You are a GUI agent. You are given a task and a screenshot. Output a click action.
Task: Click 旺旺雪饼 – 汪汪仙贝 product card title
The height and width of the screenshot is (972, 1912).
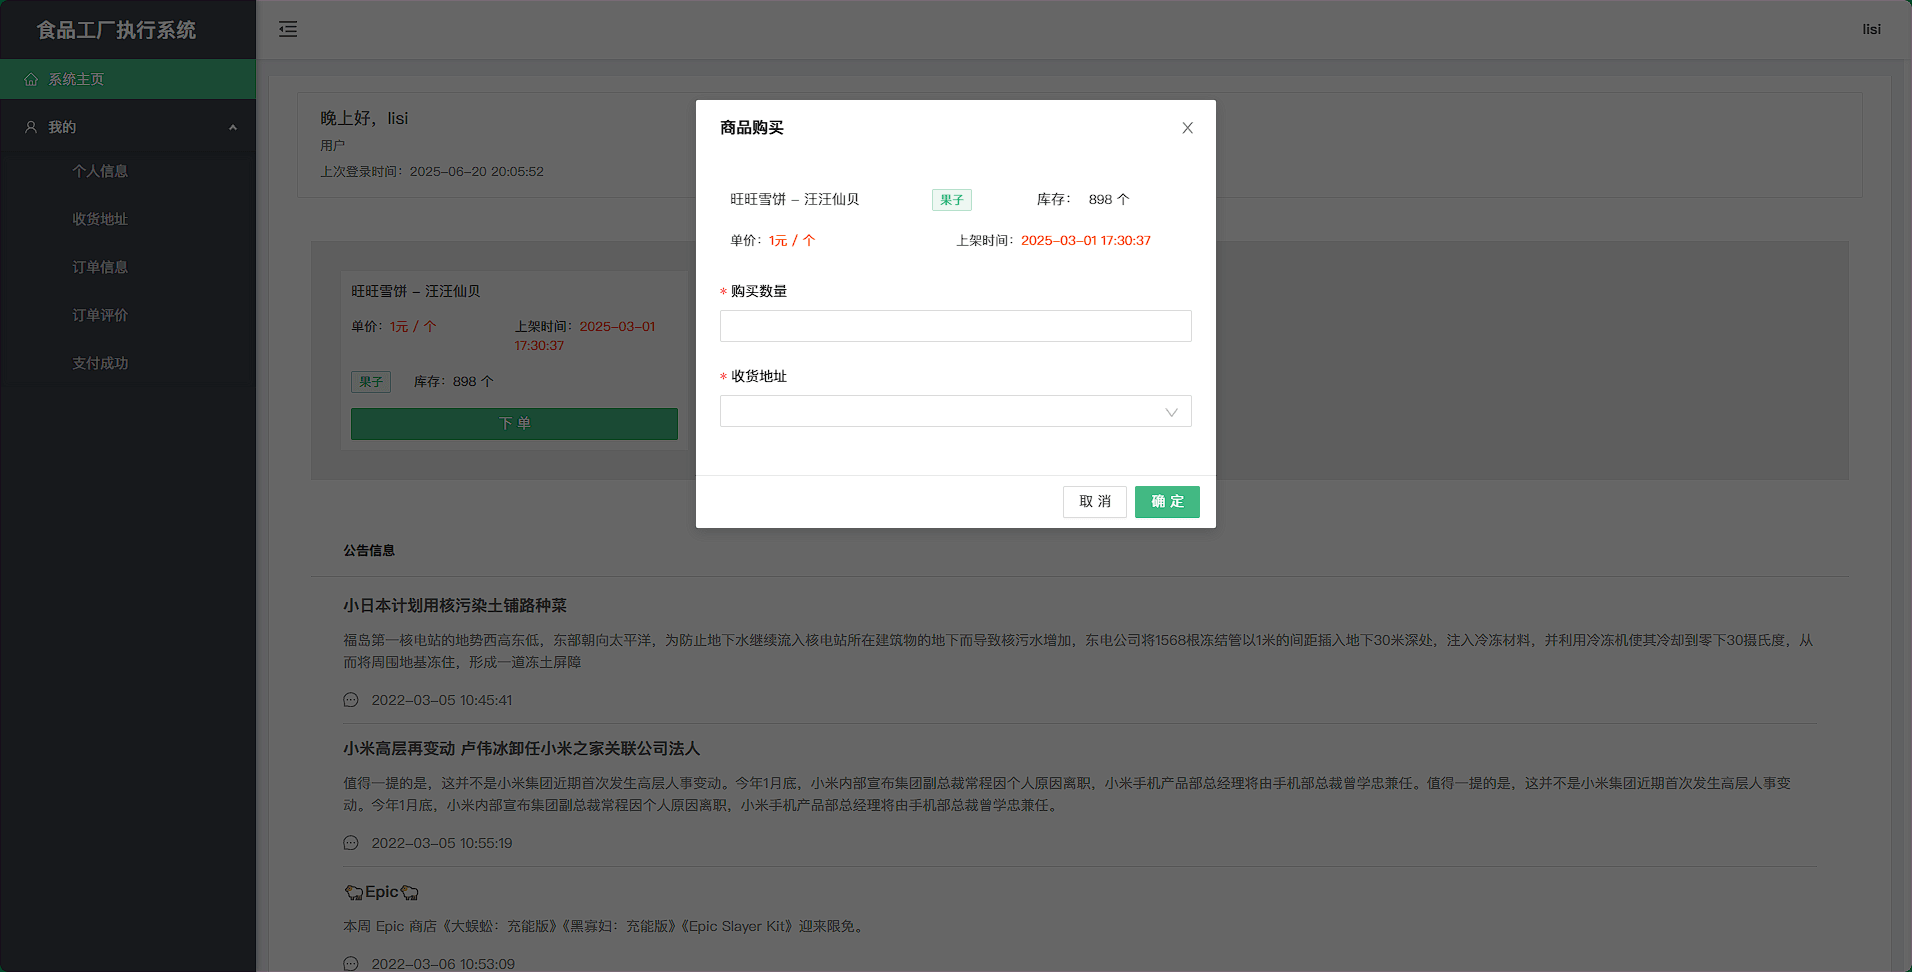415,291
